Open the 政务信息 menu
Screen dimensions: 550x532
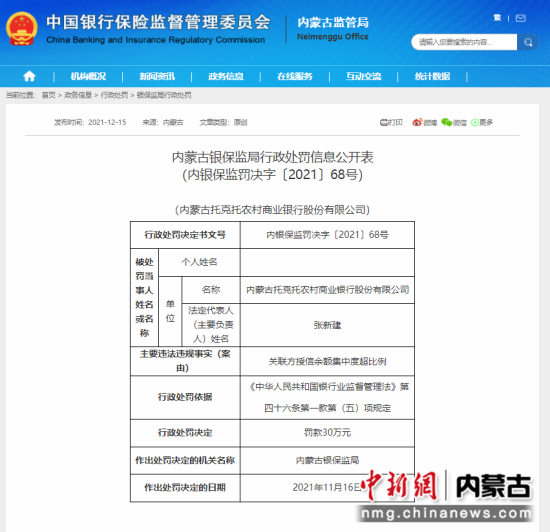pyautogui.click(x=226, y=76)
